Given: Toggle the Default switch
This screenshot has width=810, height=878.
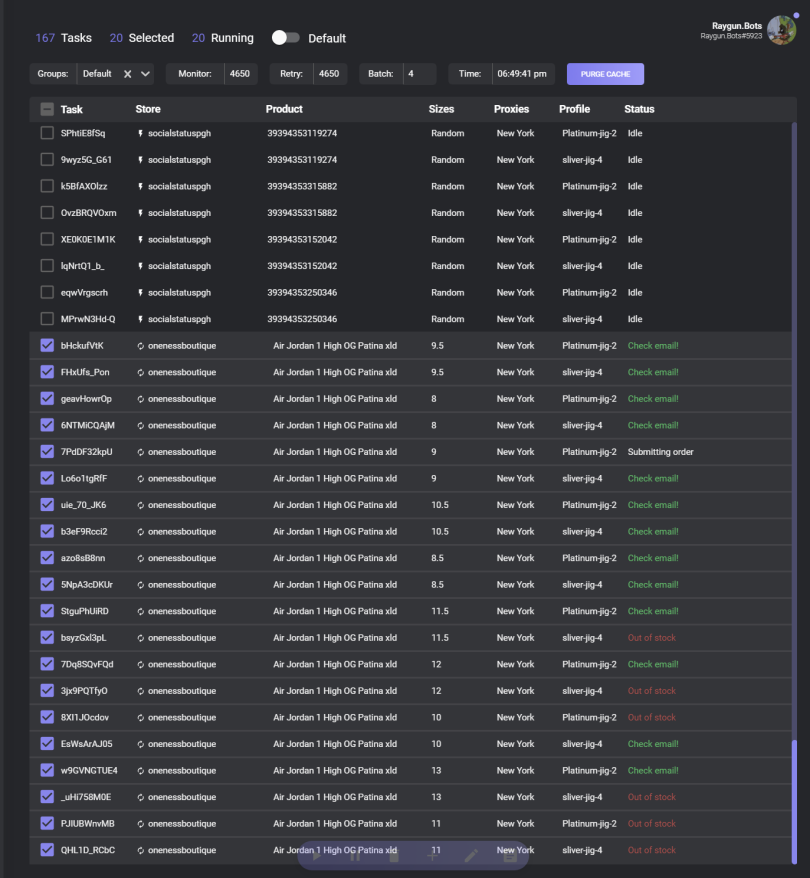Looking at the screenshot, I should tap(285, 38).
